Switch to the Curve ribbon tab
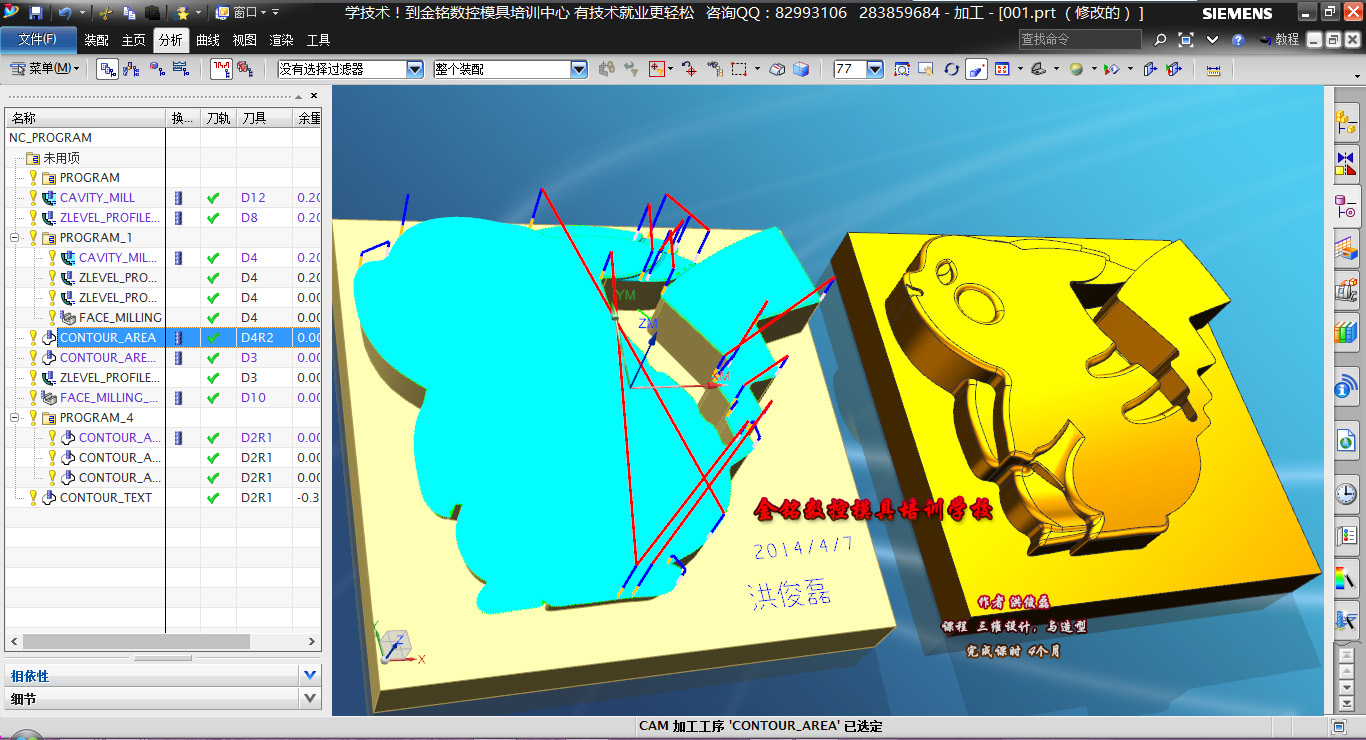Screen dimensions: 1366x740 (207, 40)
